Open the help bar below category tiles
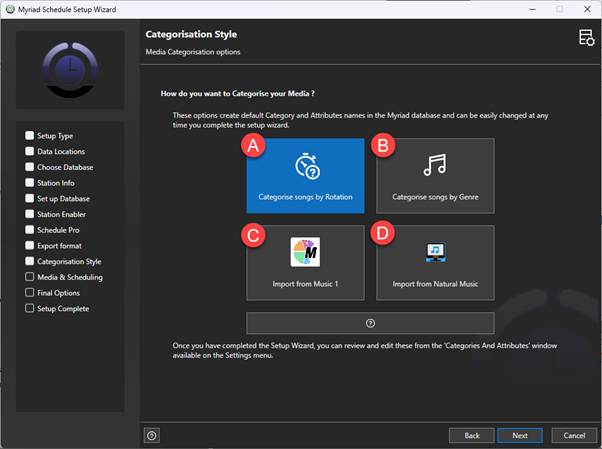The height and width of the screenshot is (449, 602). tap(370, 323)
